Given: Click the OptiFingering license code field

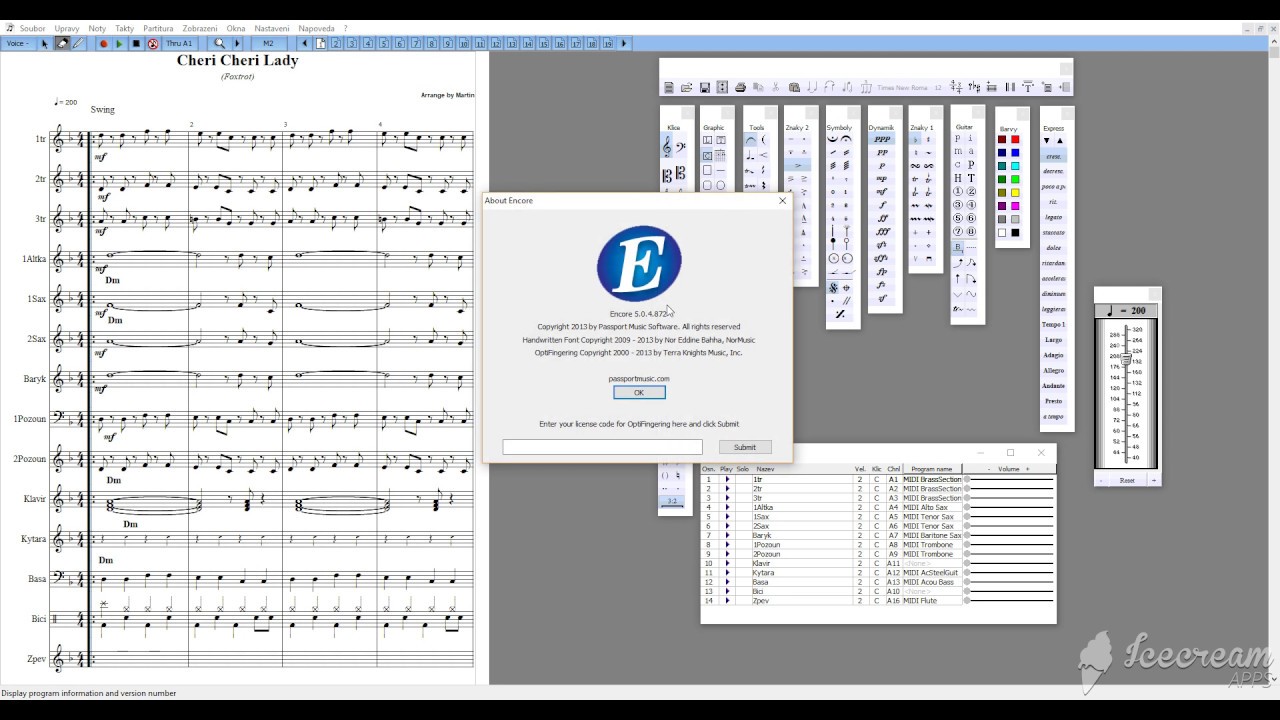Looking at the screenshot, I should pyautogui.click(x=602, y=447).
